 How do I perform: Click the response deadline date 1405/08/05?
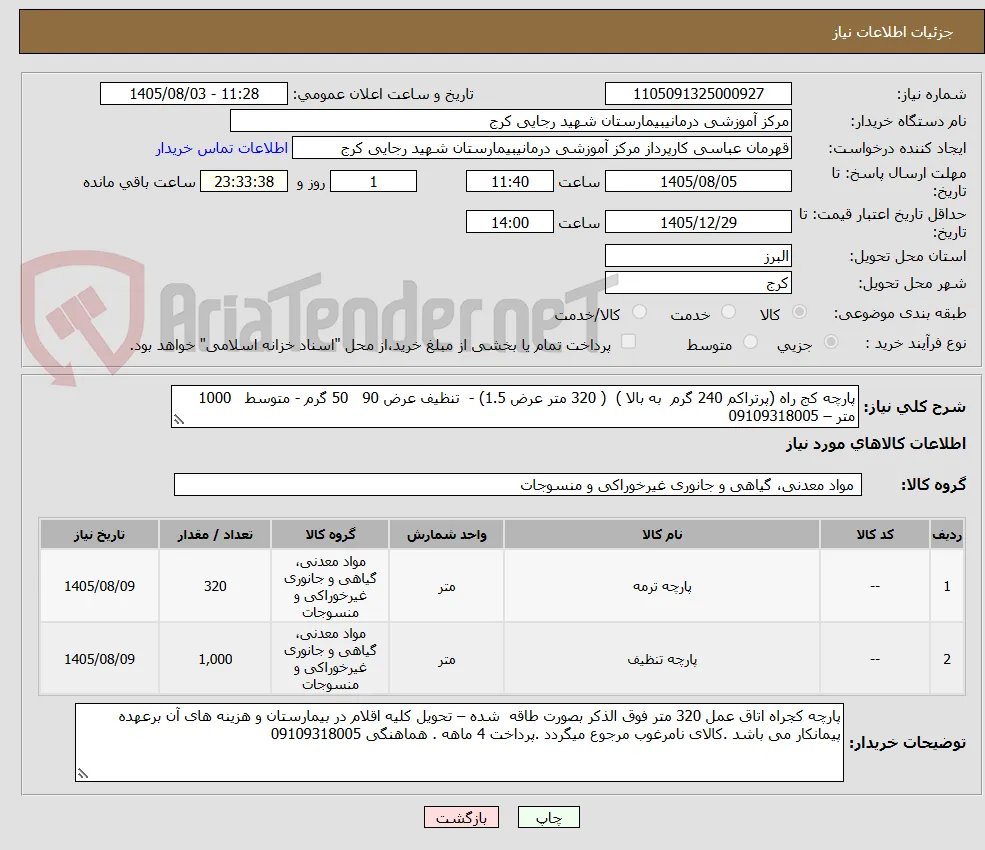[698, 182]
